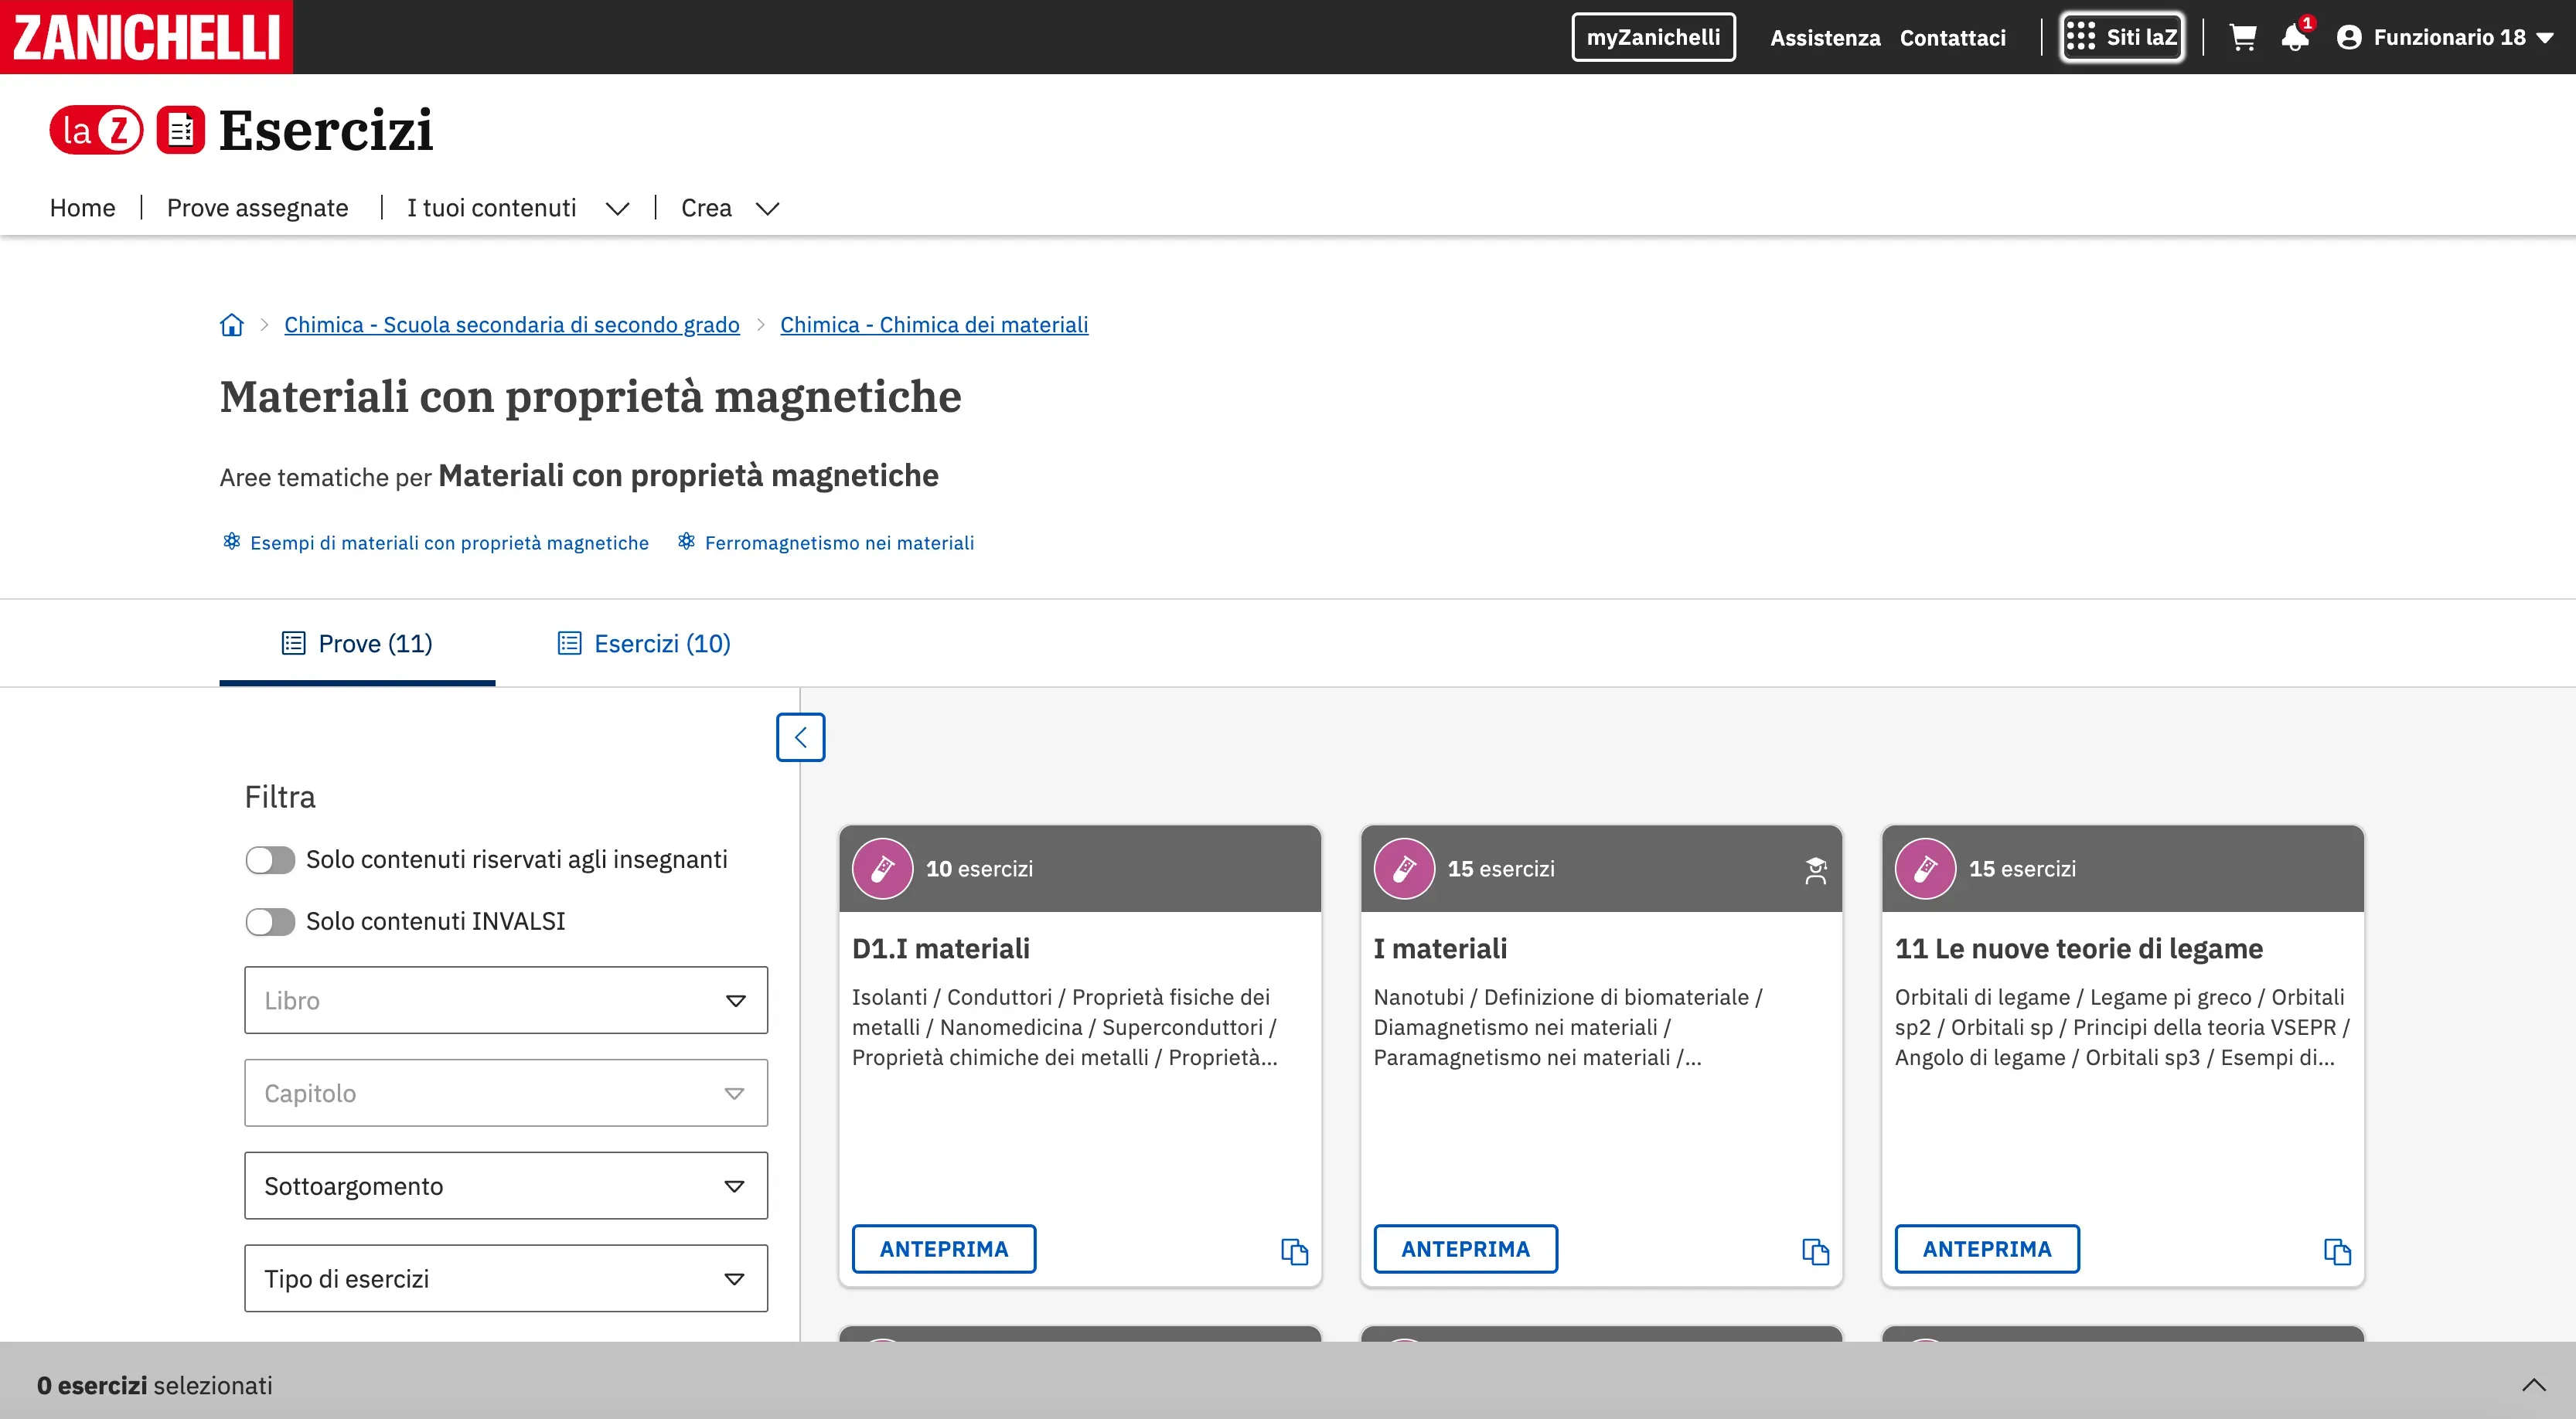The height and width of the screenshot is (1419, 2576).
Task: Open the Funzionario 18 account menu
Action: tap(2445, 37)
